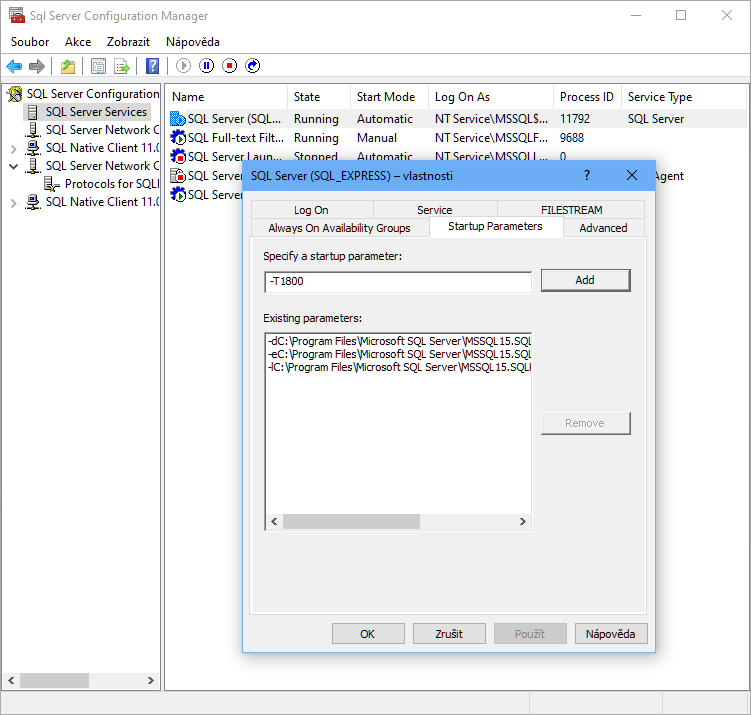This screenshot has height=715, width=751.
Task: Click the up-one-level folder icon
Action: point(68,66)
